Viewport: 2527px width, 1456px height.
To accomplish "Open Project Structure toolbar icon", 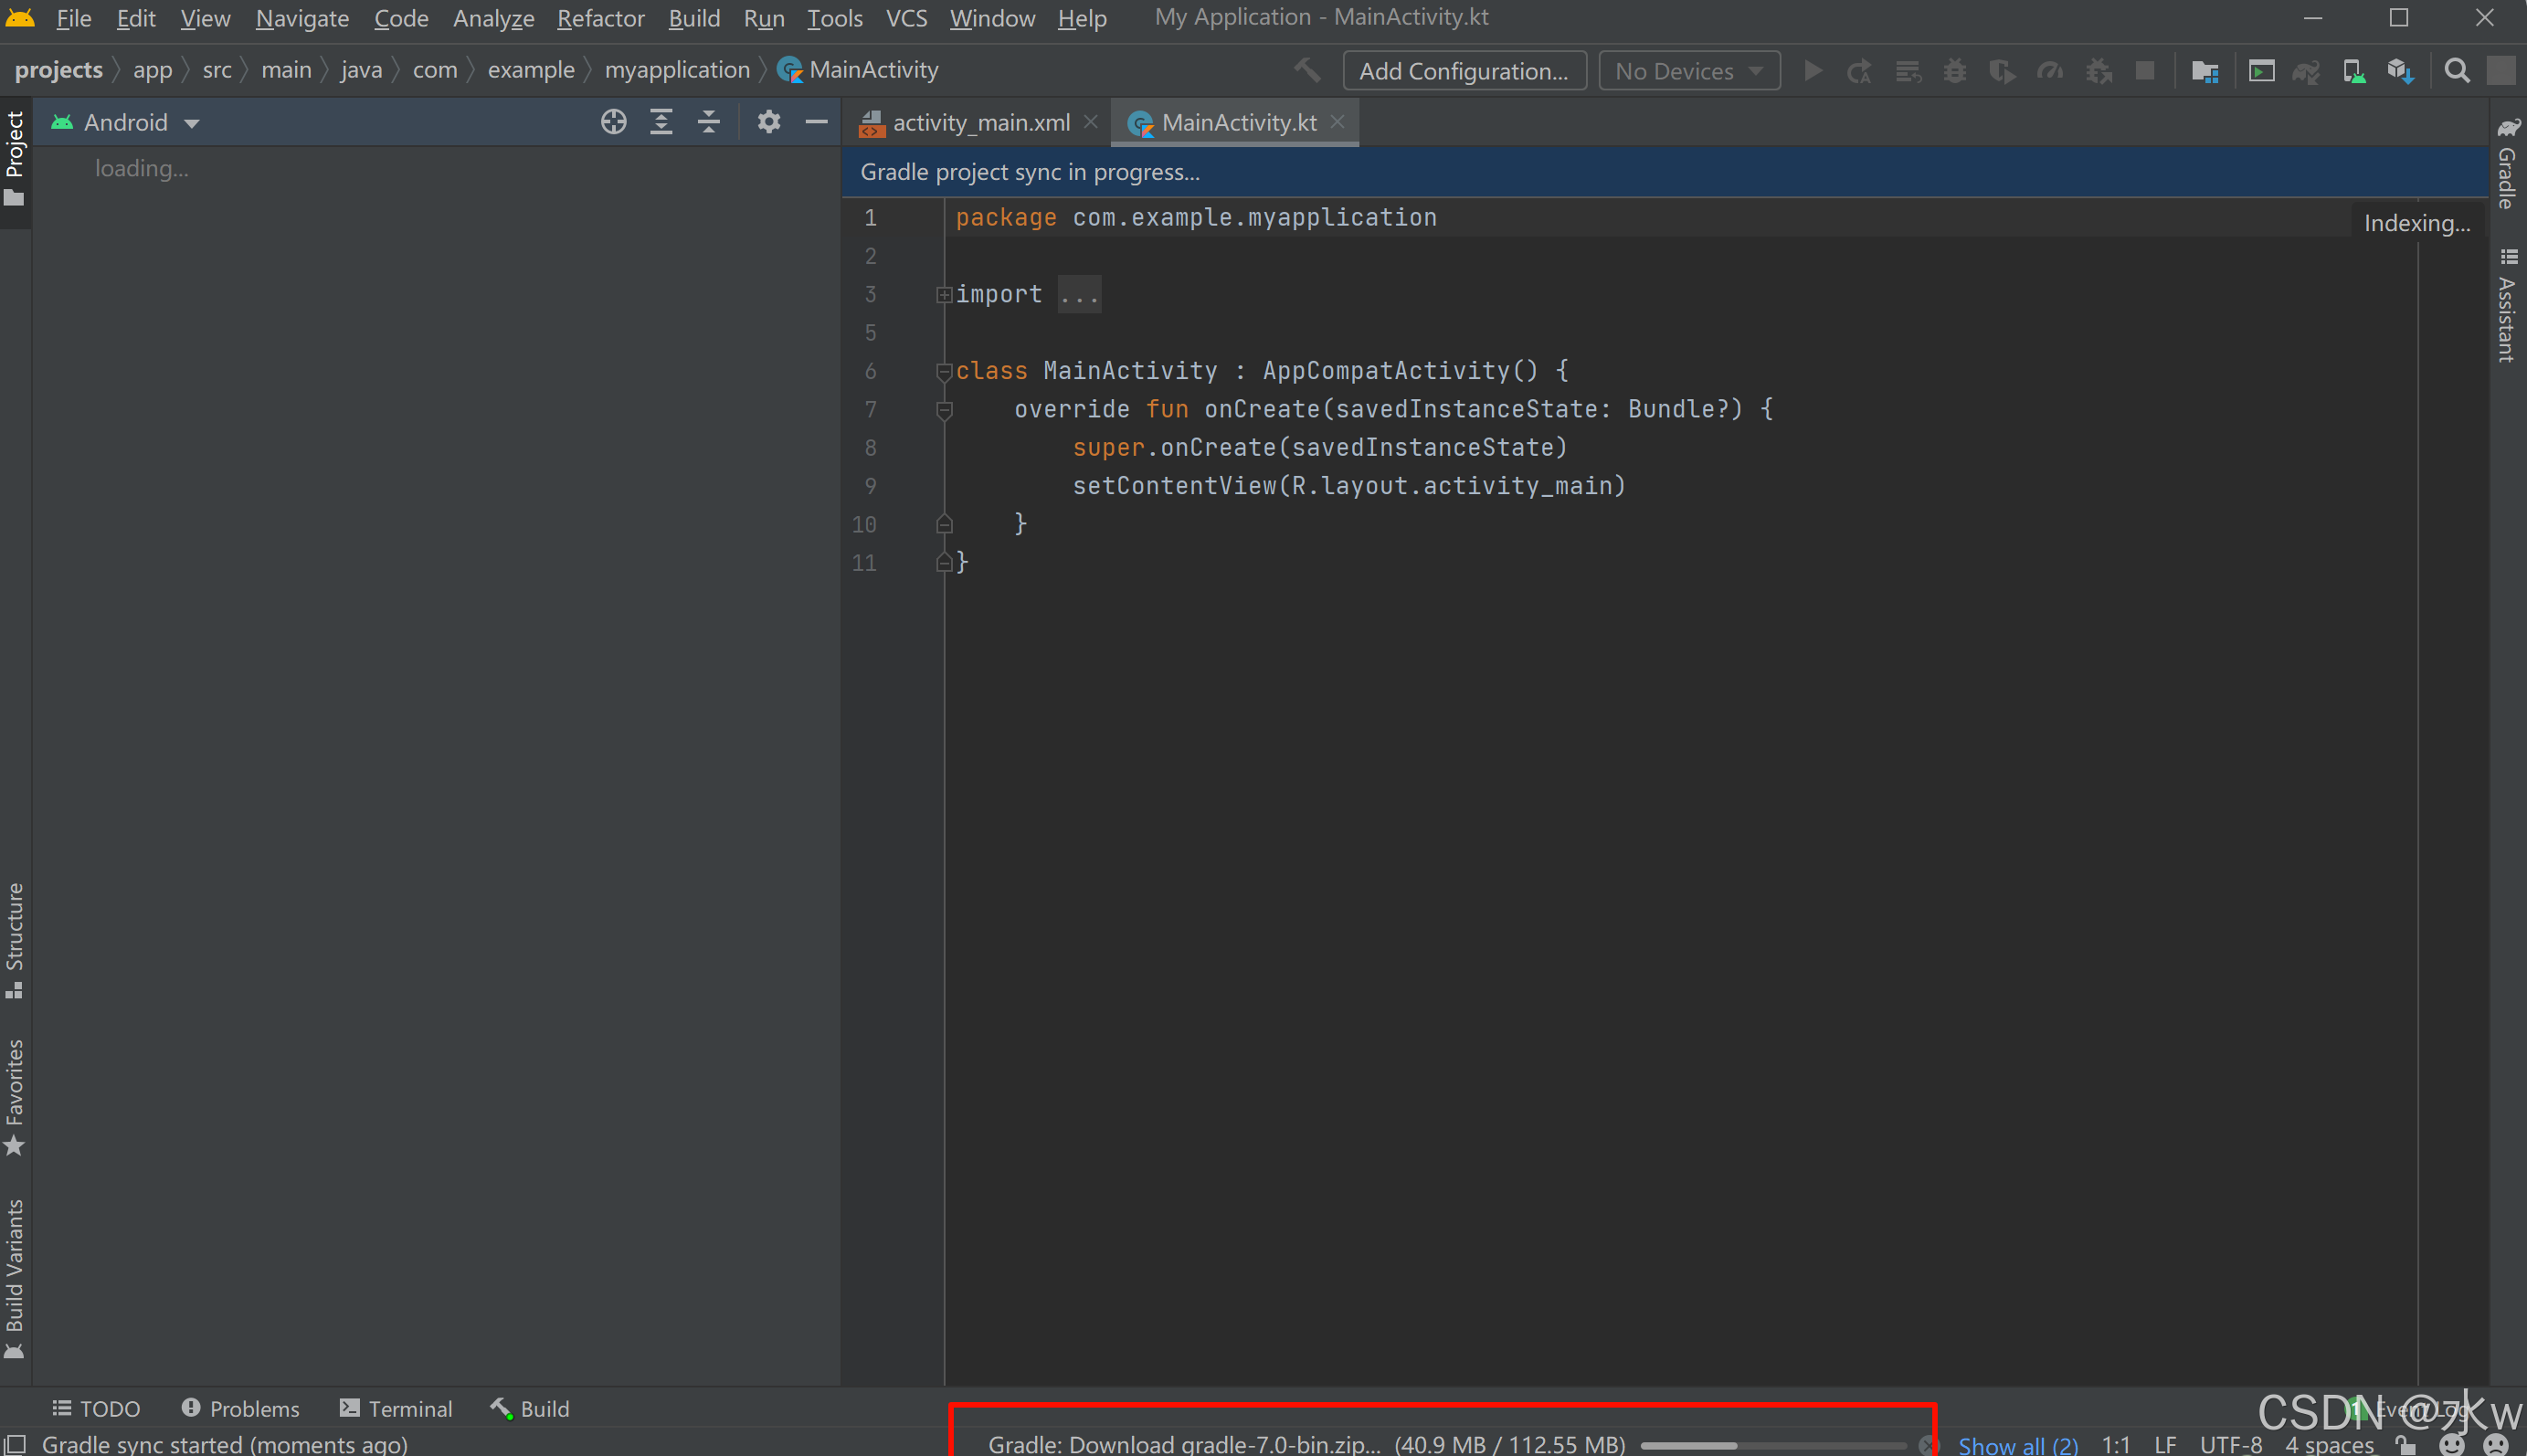I will point(2204,71).
